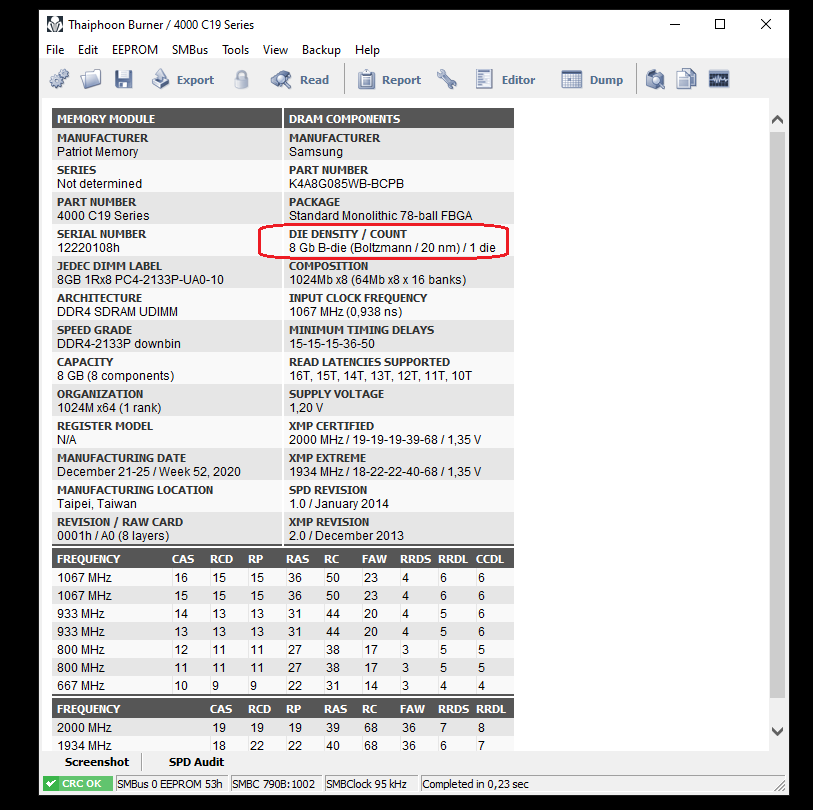Click speed grade 'DDR4-2133P downbin'
The width and height of the screenshot is (813, 810).
(119, 344)
